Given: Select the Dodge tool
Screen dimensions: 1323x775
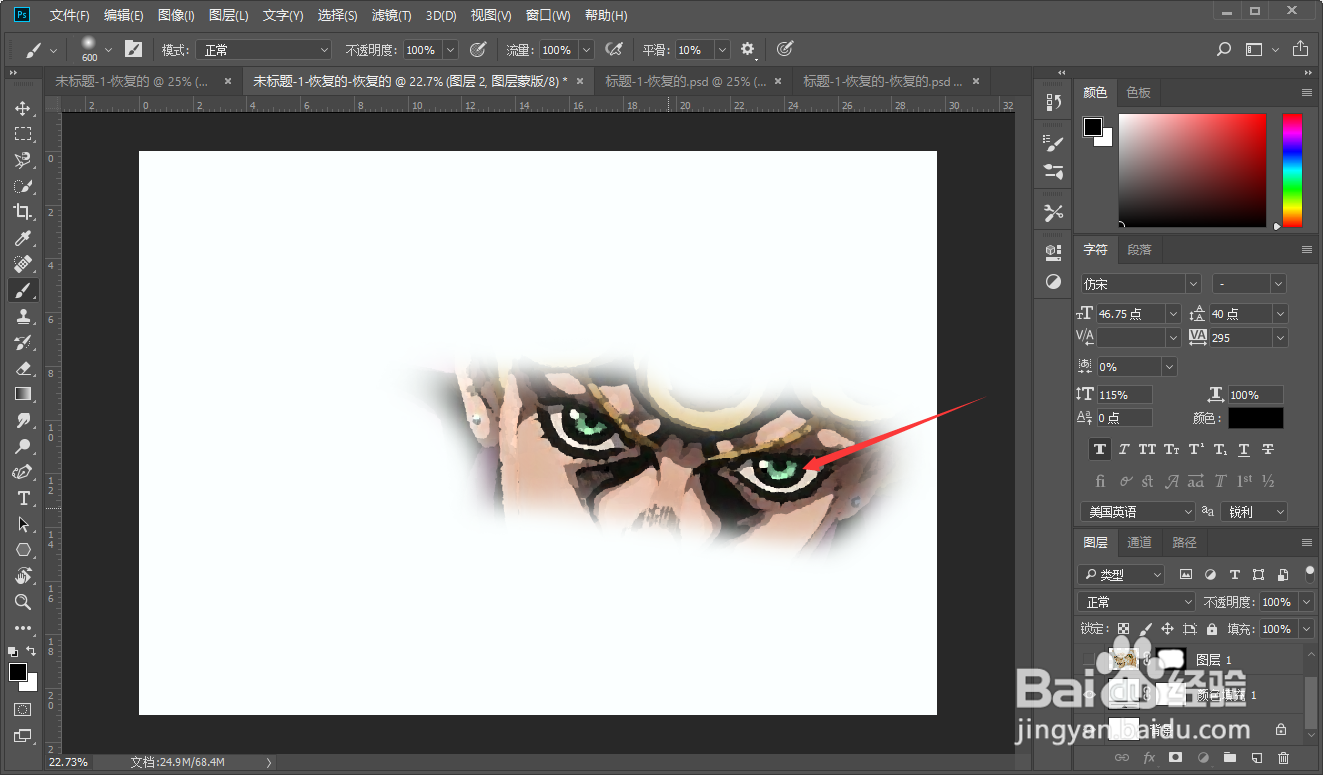Looking at the screenshot, I should 22,446.
